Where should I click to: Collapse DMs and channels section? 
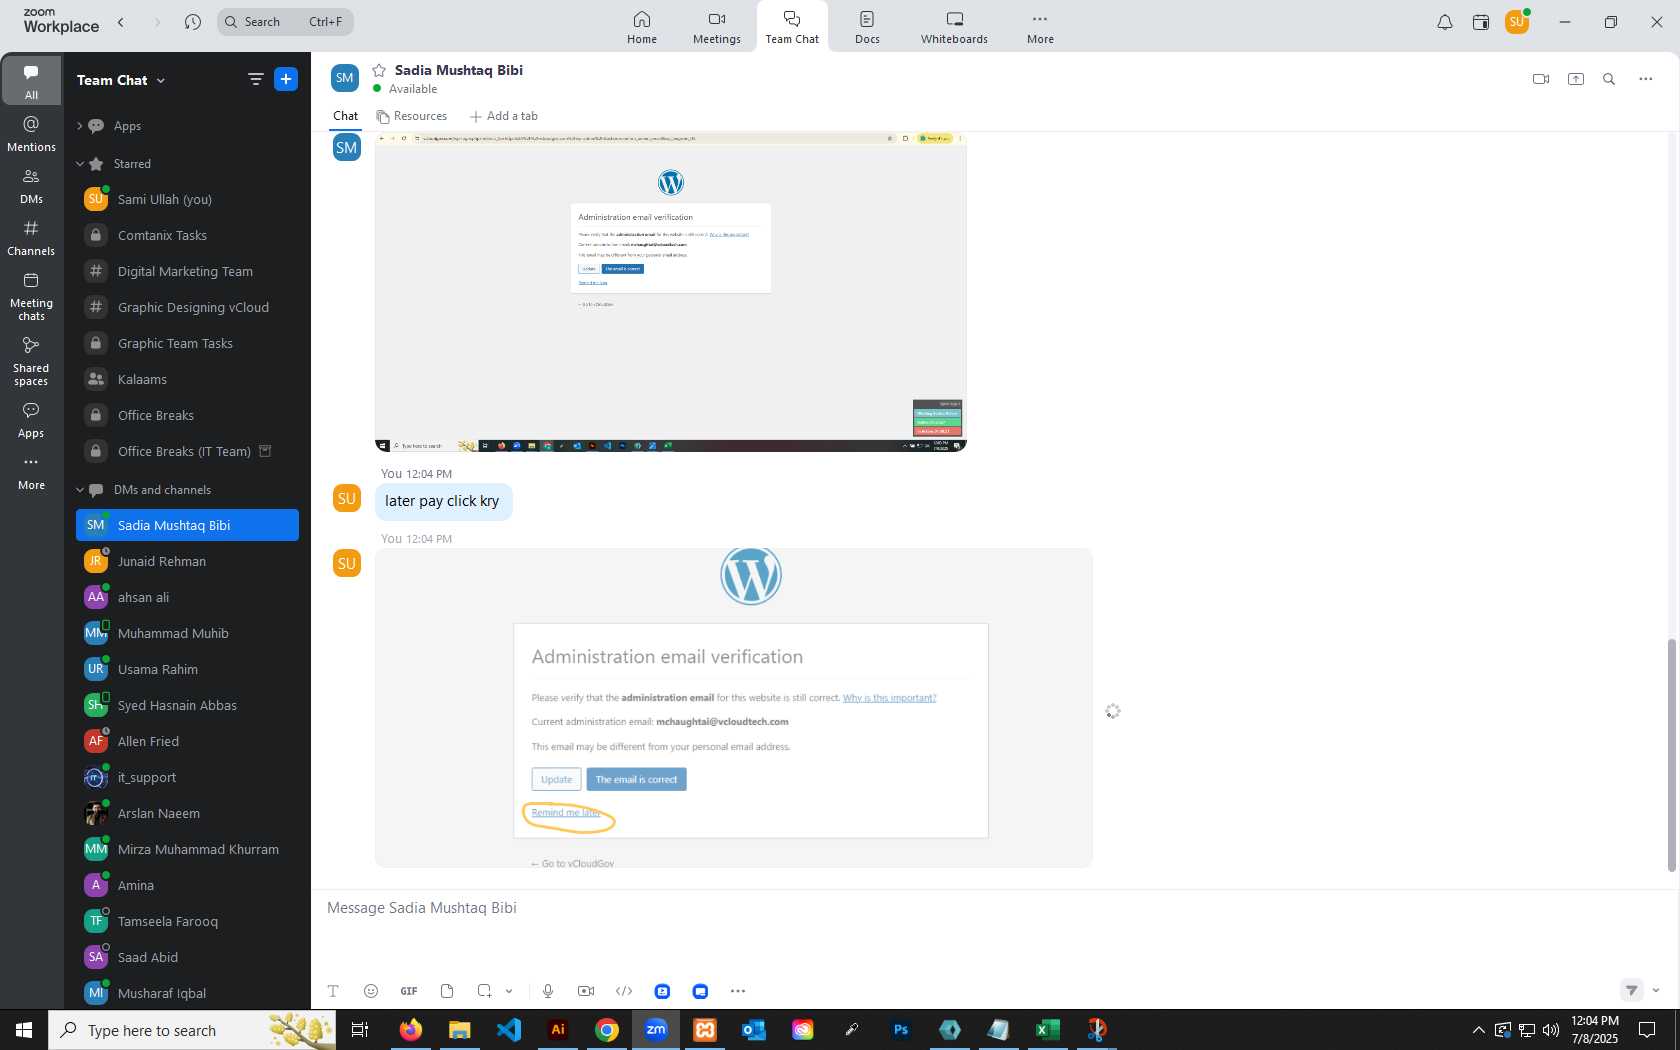coord(79,490)
